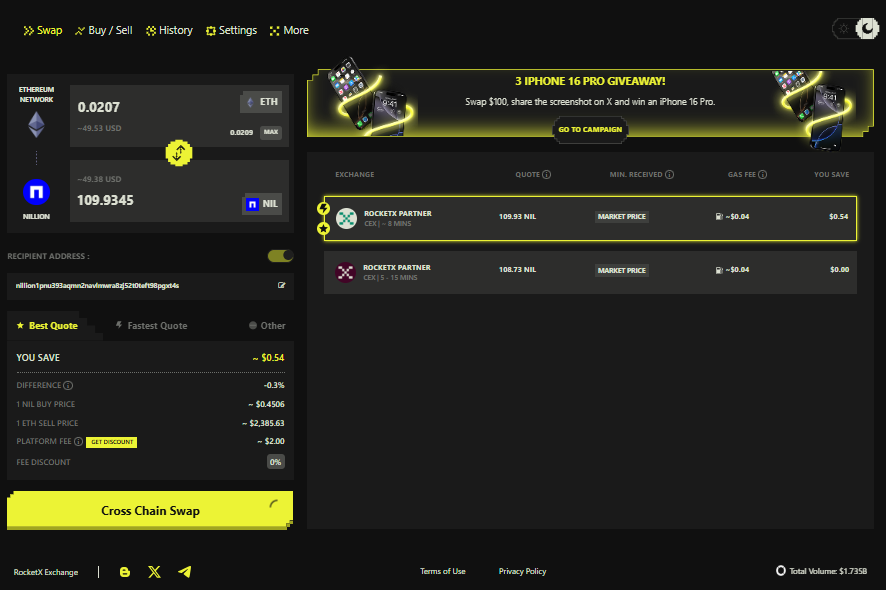The image size is (886, 590).
Task: Edit the 0.0207 ETH amount field
Action: [99, 107]
